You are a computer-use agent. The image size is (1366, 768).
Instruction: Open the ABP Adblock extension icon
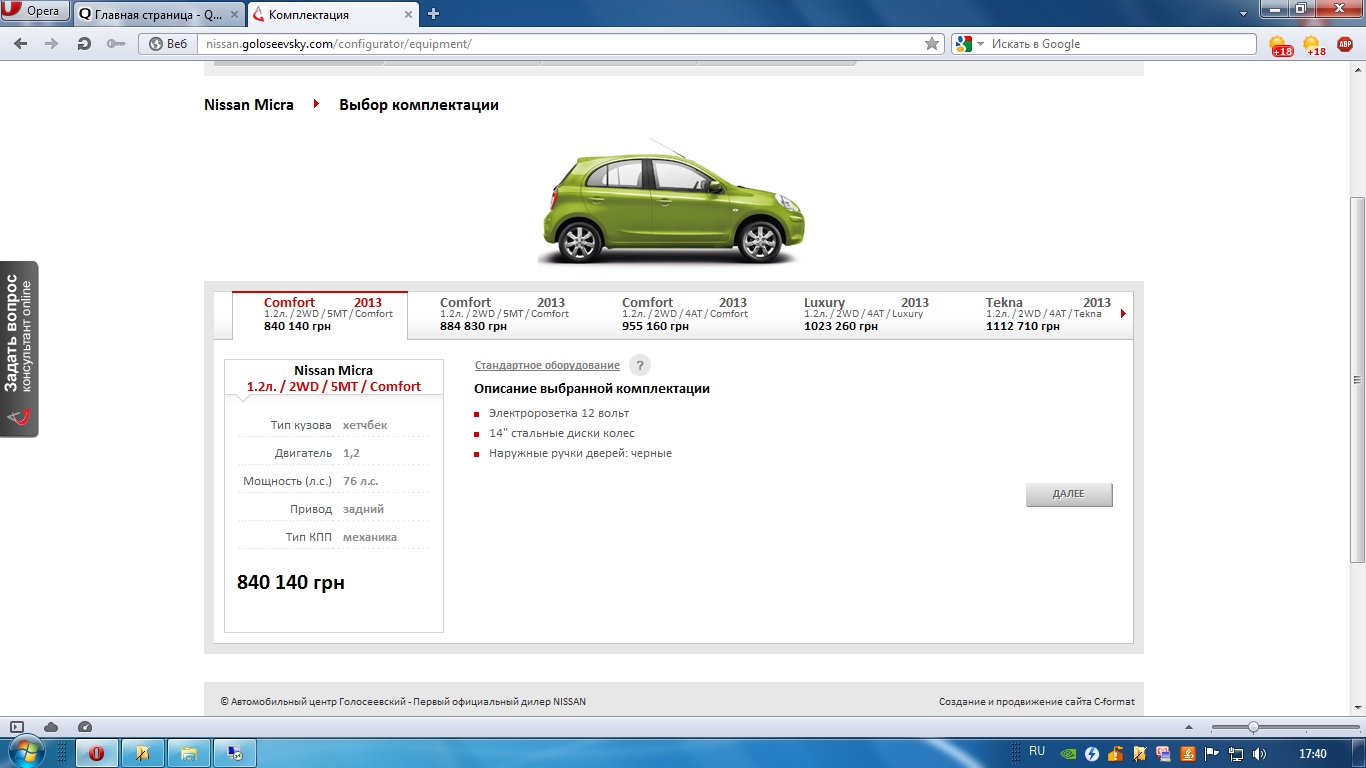pos(1345,44)
